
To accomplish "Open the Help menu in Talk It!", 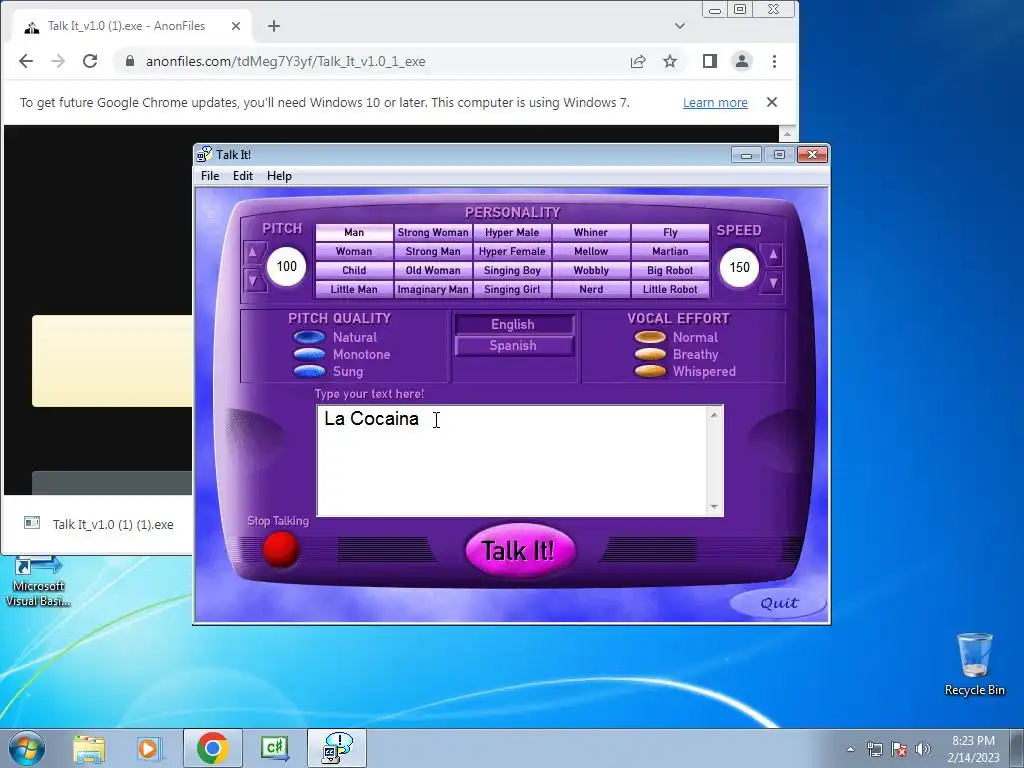I will pos(280,176).
